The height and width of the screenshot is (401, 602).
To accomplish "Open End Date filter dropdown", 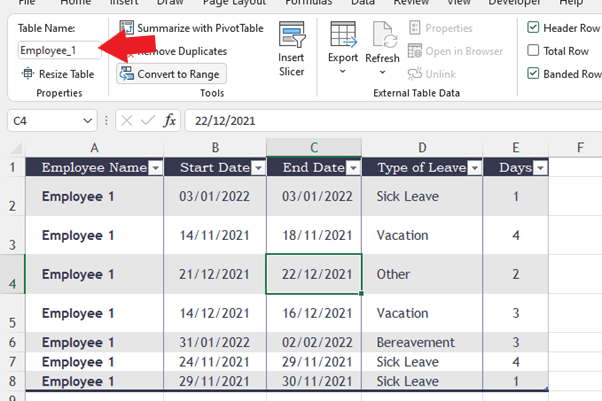I will (353, 168).
